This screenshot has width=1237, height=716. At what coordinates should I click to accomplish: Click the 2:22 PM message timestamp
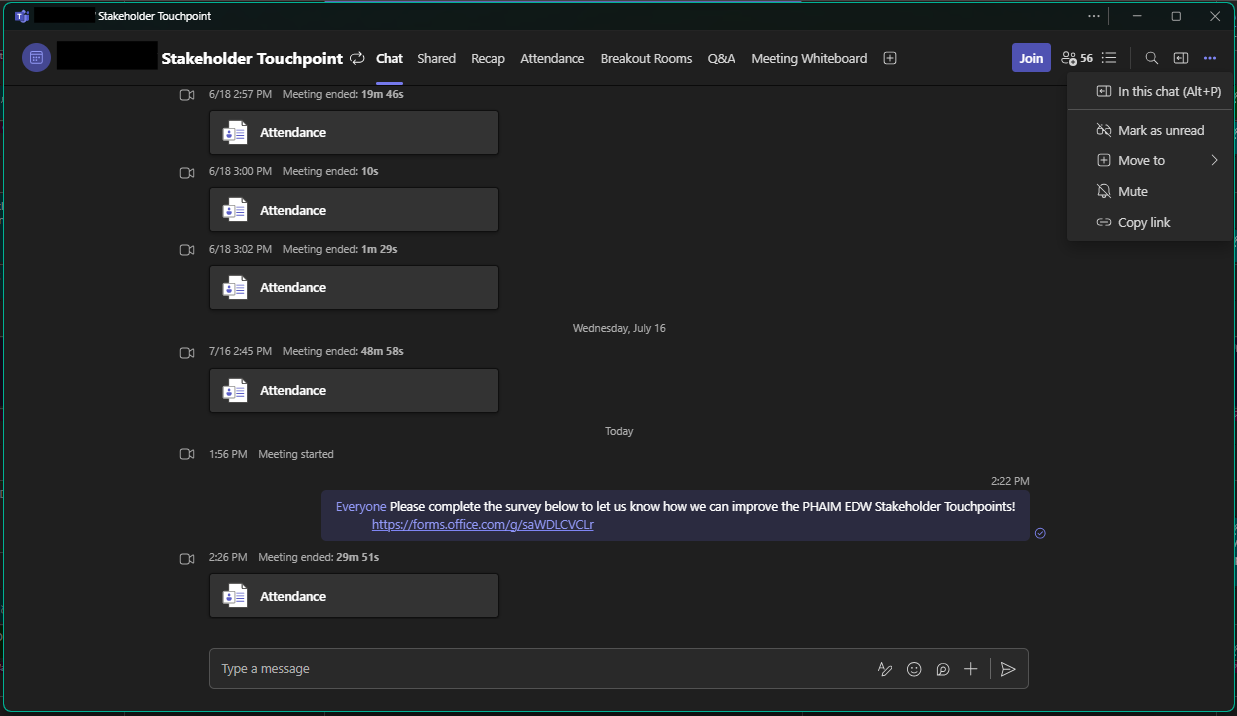(x=1010, y=481)
